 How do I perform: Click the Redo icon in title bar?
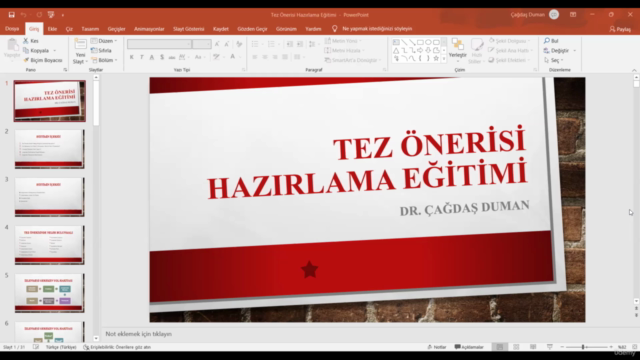pos(39,15)
